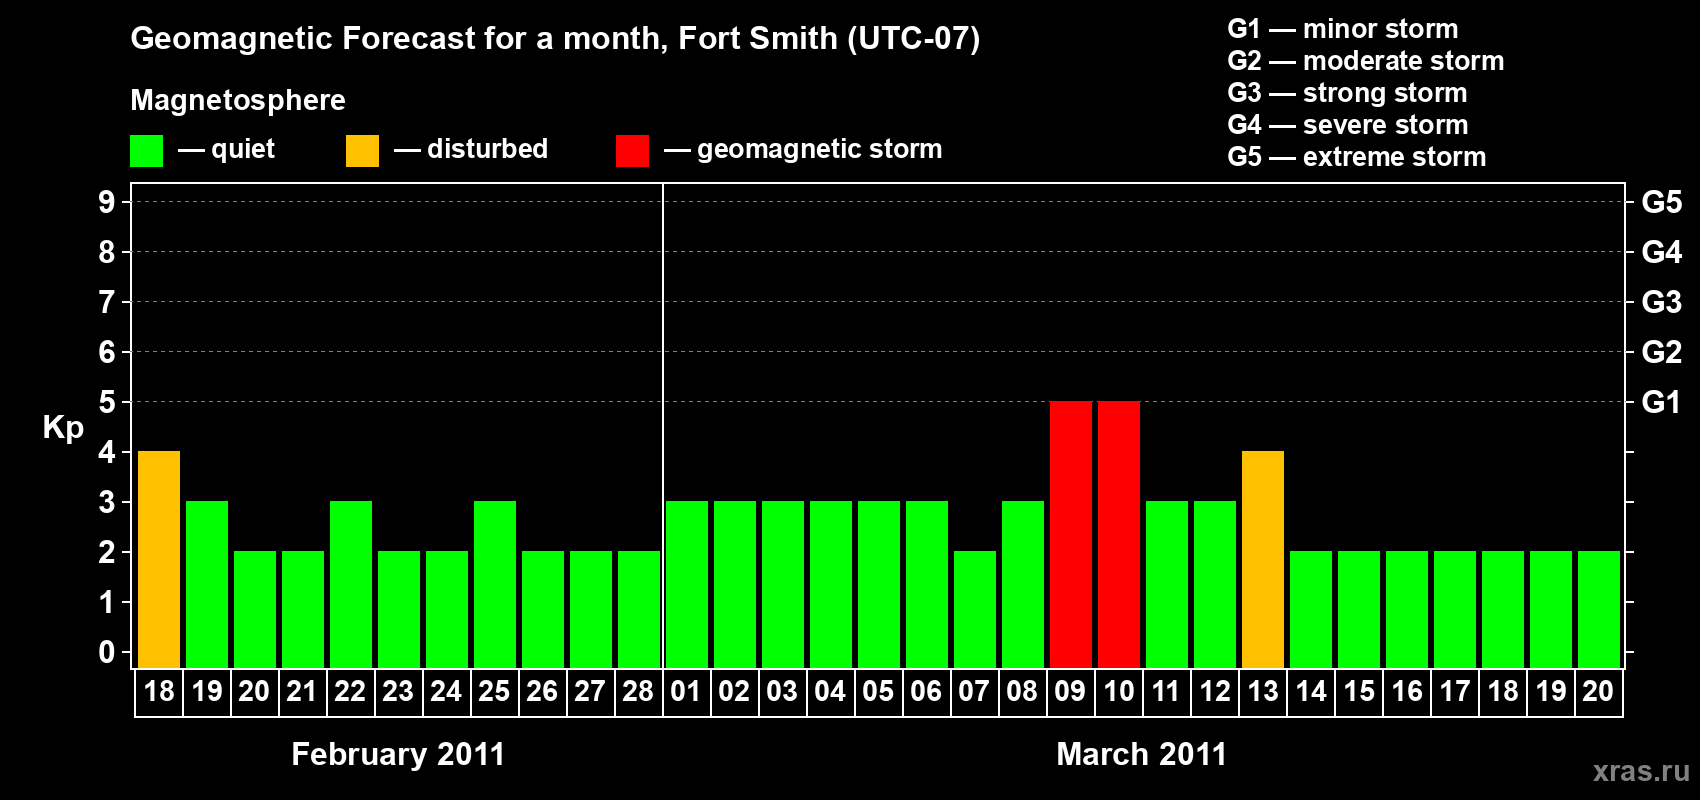This screenshot has width=1700, height=800.
Task: Click 'G5 — extreme storm' legend text
Action: (1357, 157)
